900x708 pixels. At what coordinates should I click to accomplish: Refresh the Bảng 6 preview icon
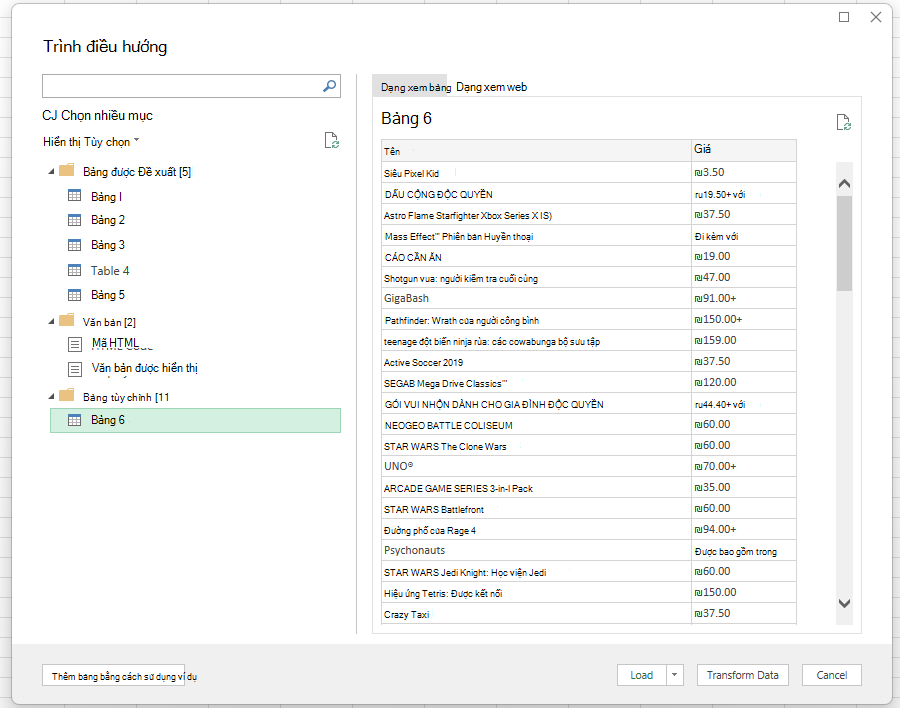click(843, 122)
